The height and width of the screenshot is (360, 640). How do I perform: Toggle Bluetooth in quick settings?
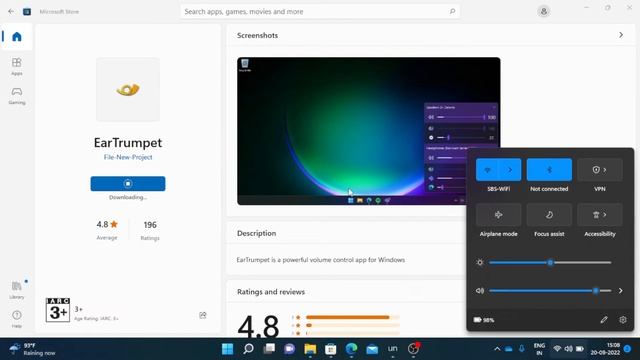[x=549, y=169]
